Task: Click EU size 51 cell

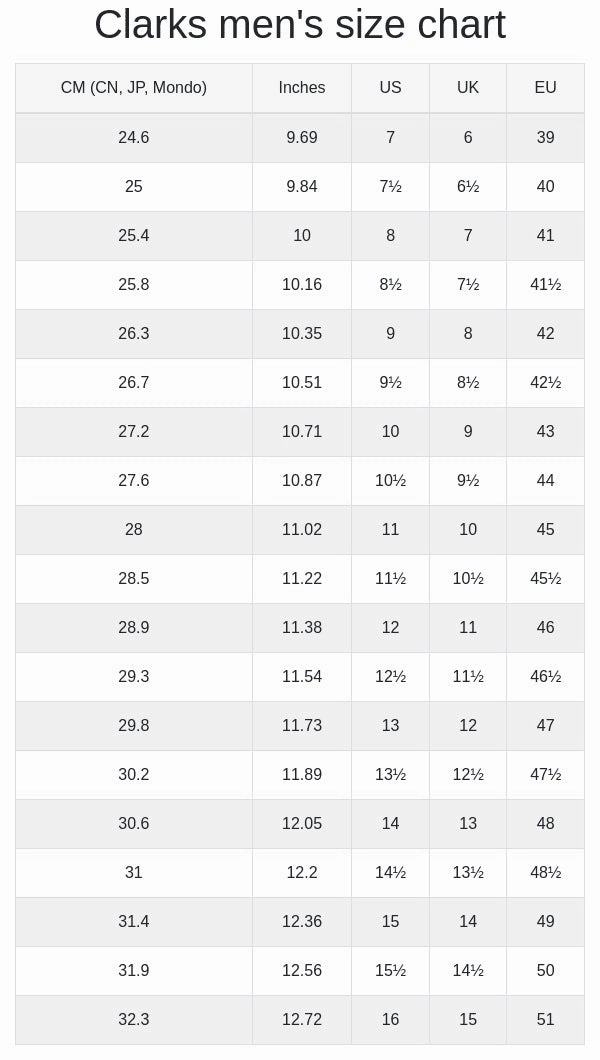Action: click(x=545, y=1019)
